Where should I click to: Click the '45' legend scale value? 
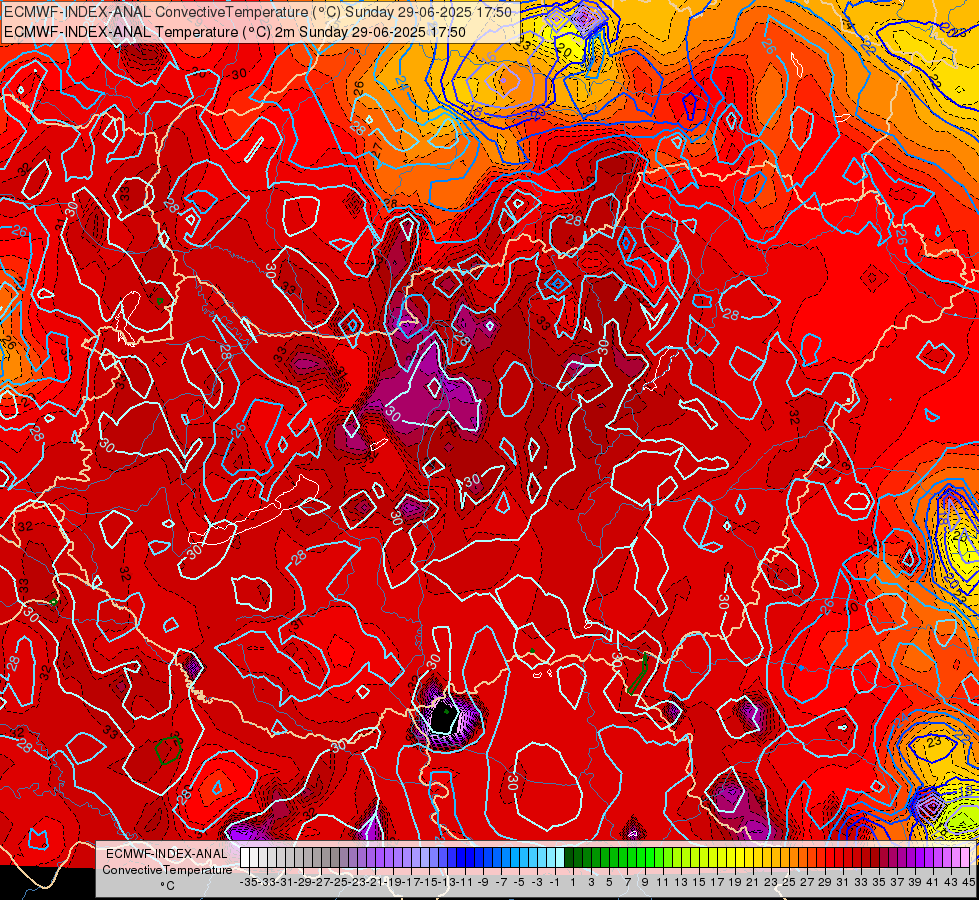coord(969,882)
